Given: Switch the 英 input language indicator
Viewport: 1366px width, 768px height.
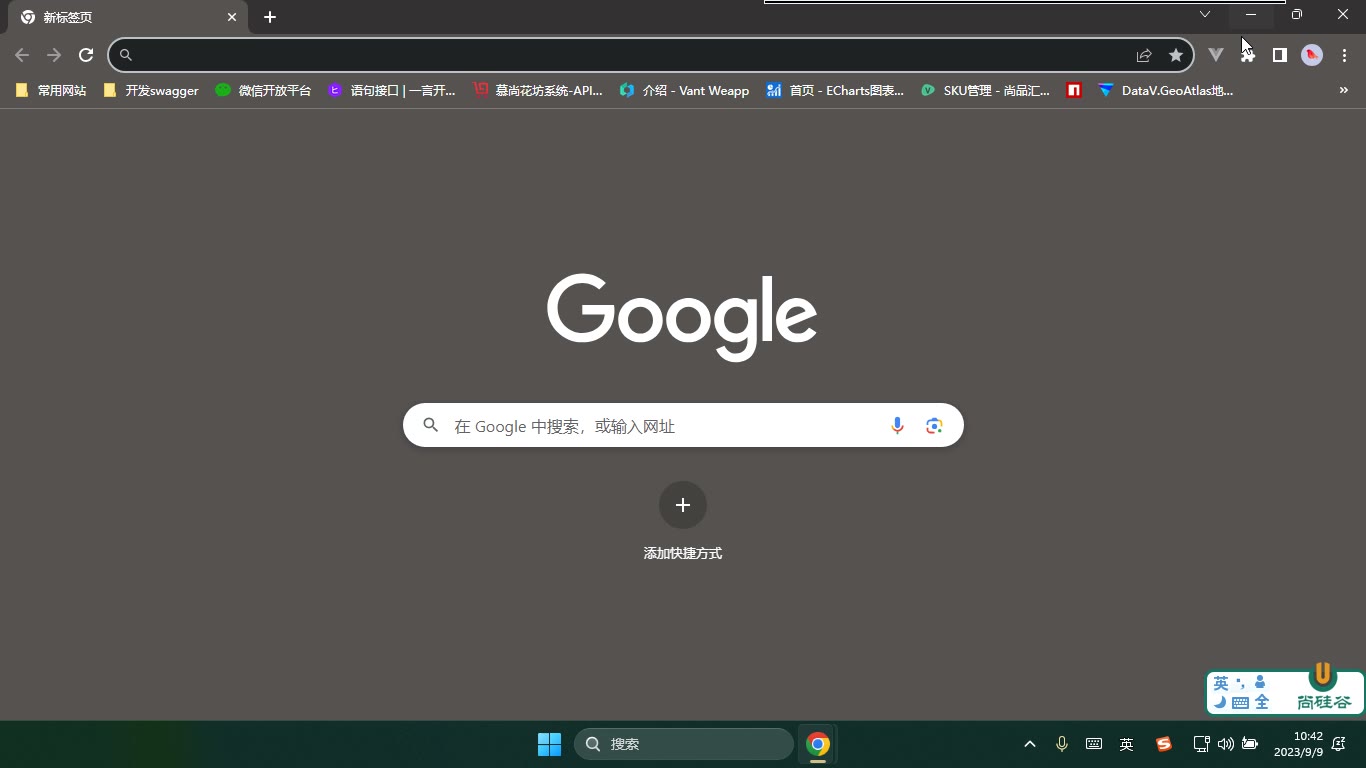Looking at the screenshot, I should (1126, 744).
